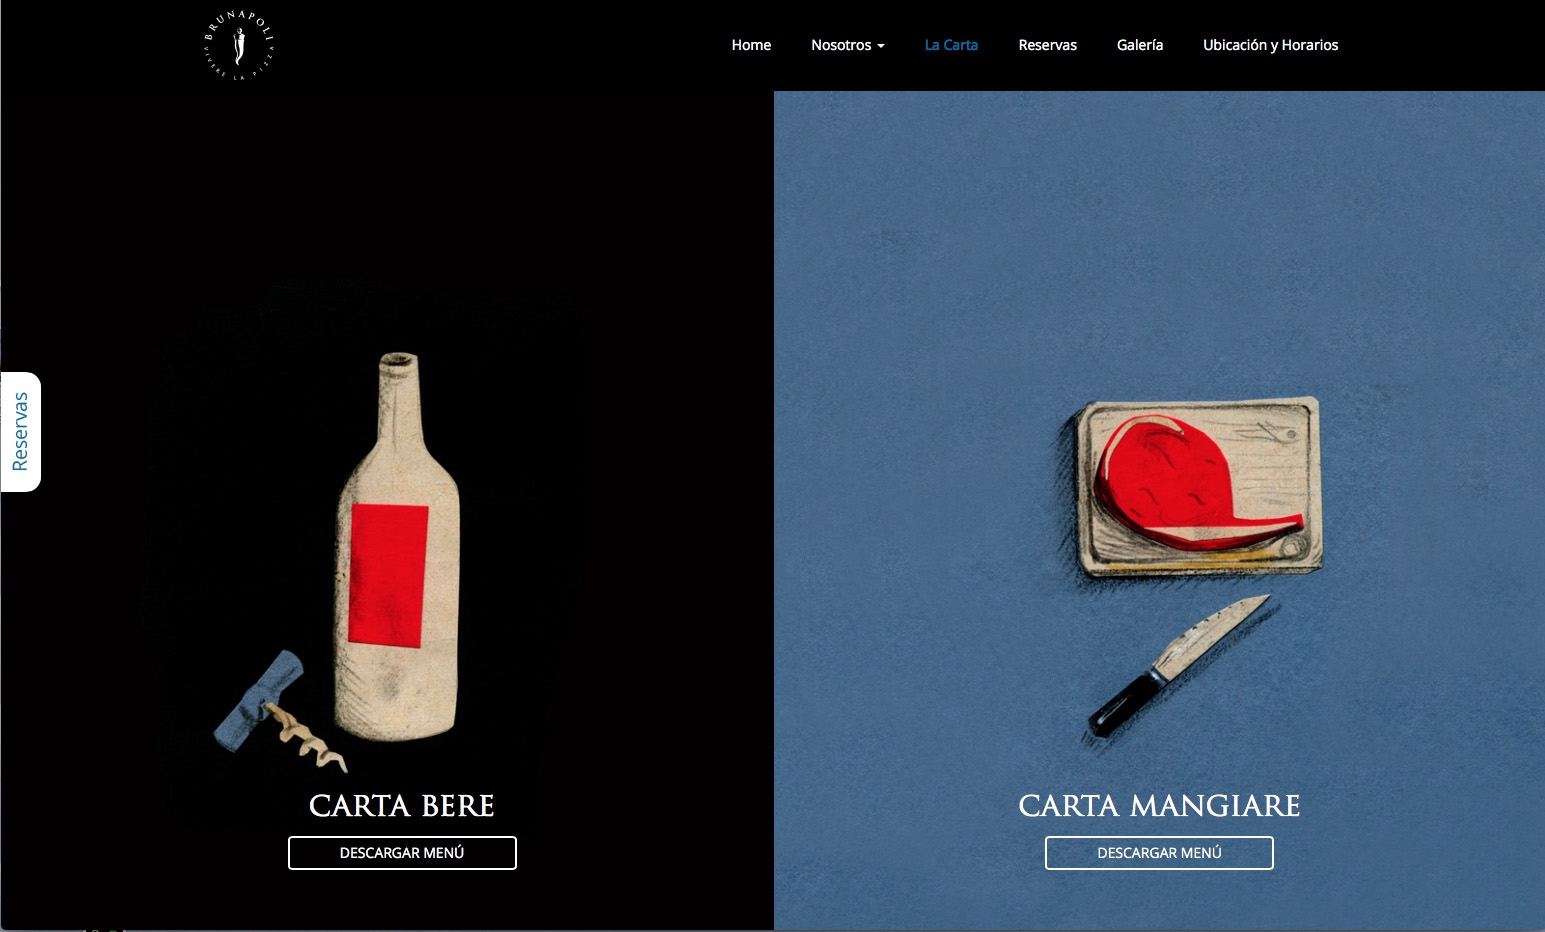1545x932 pixels.
Task: Click the Carta Mangiare heading
Action: 1159,806
